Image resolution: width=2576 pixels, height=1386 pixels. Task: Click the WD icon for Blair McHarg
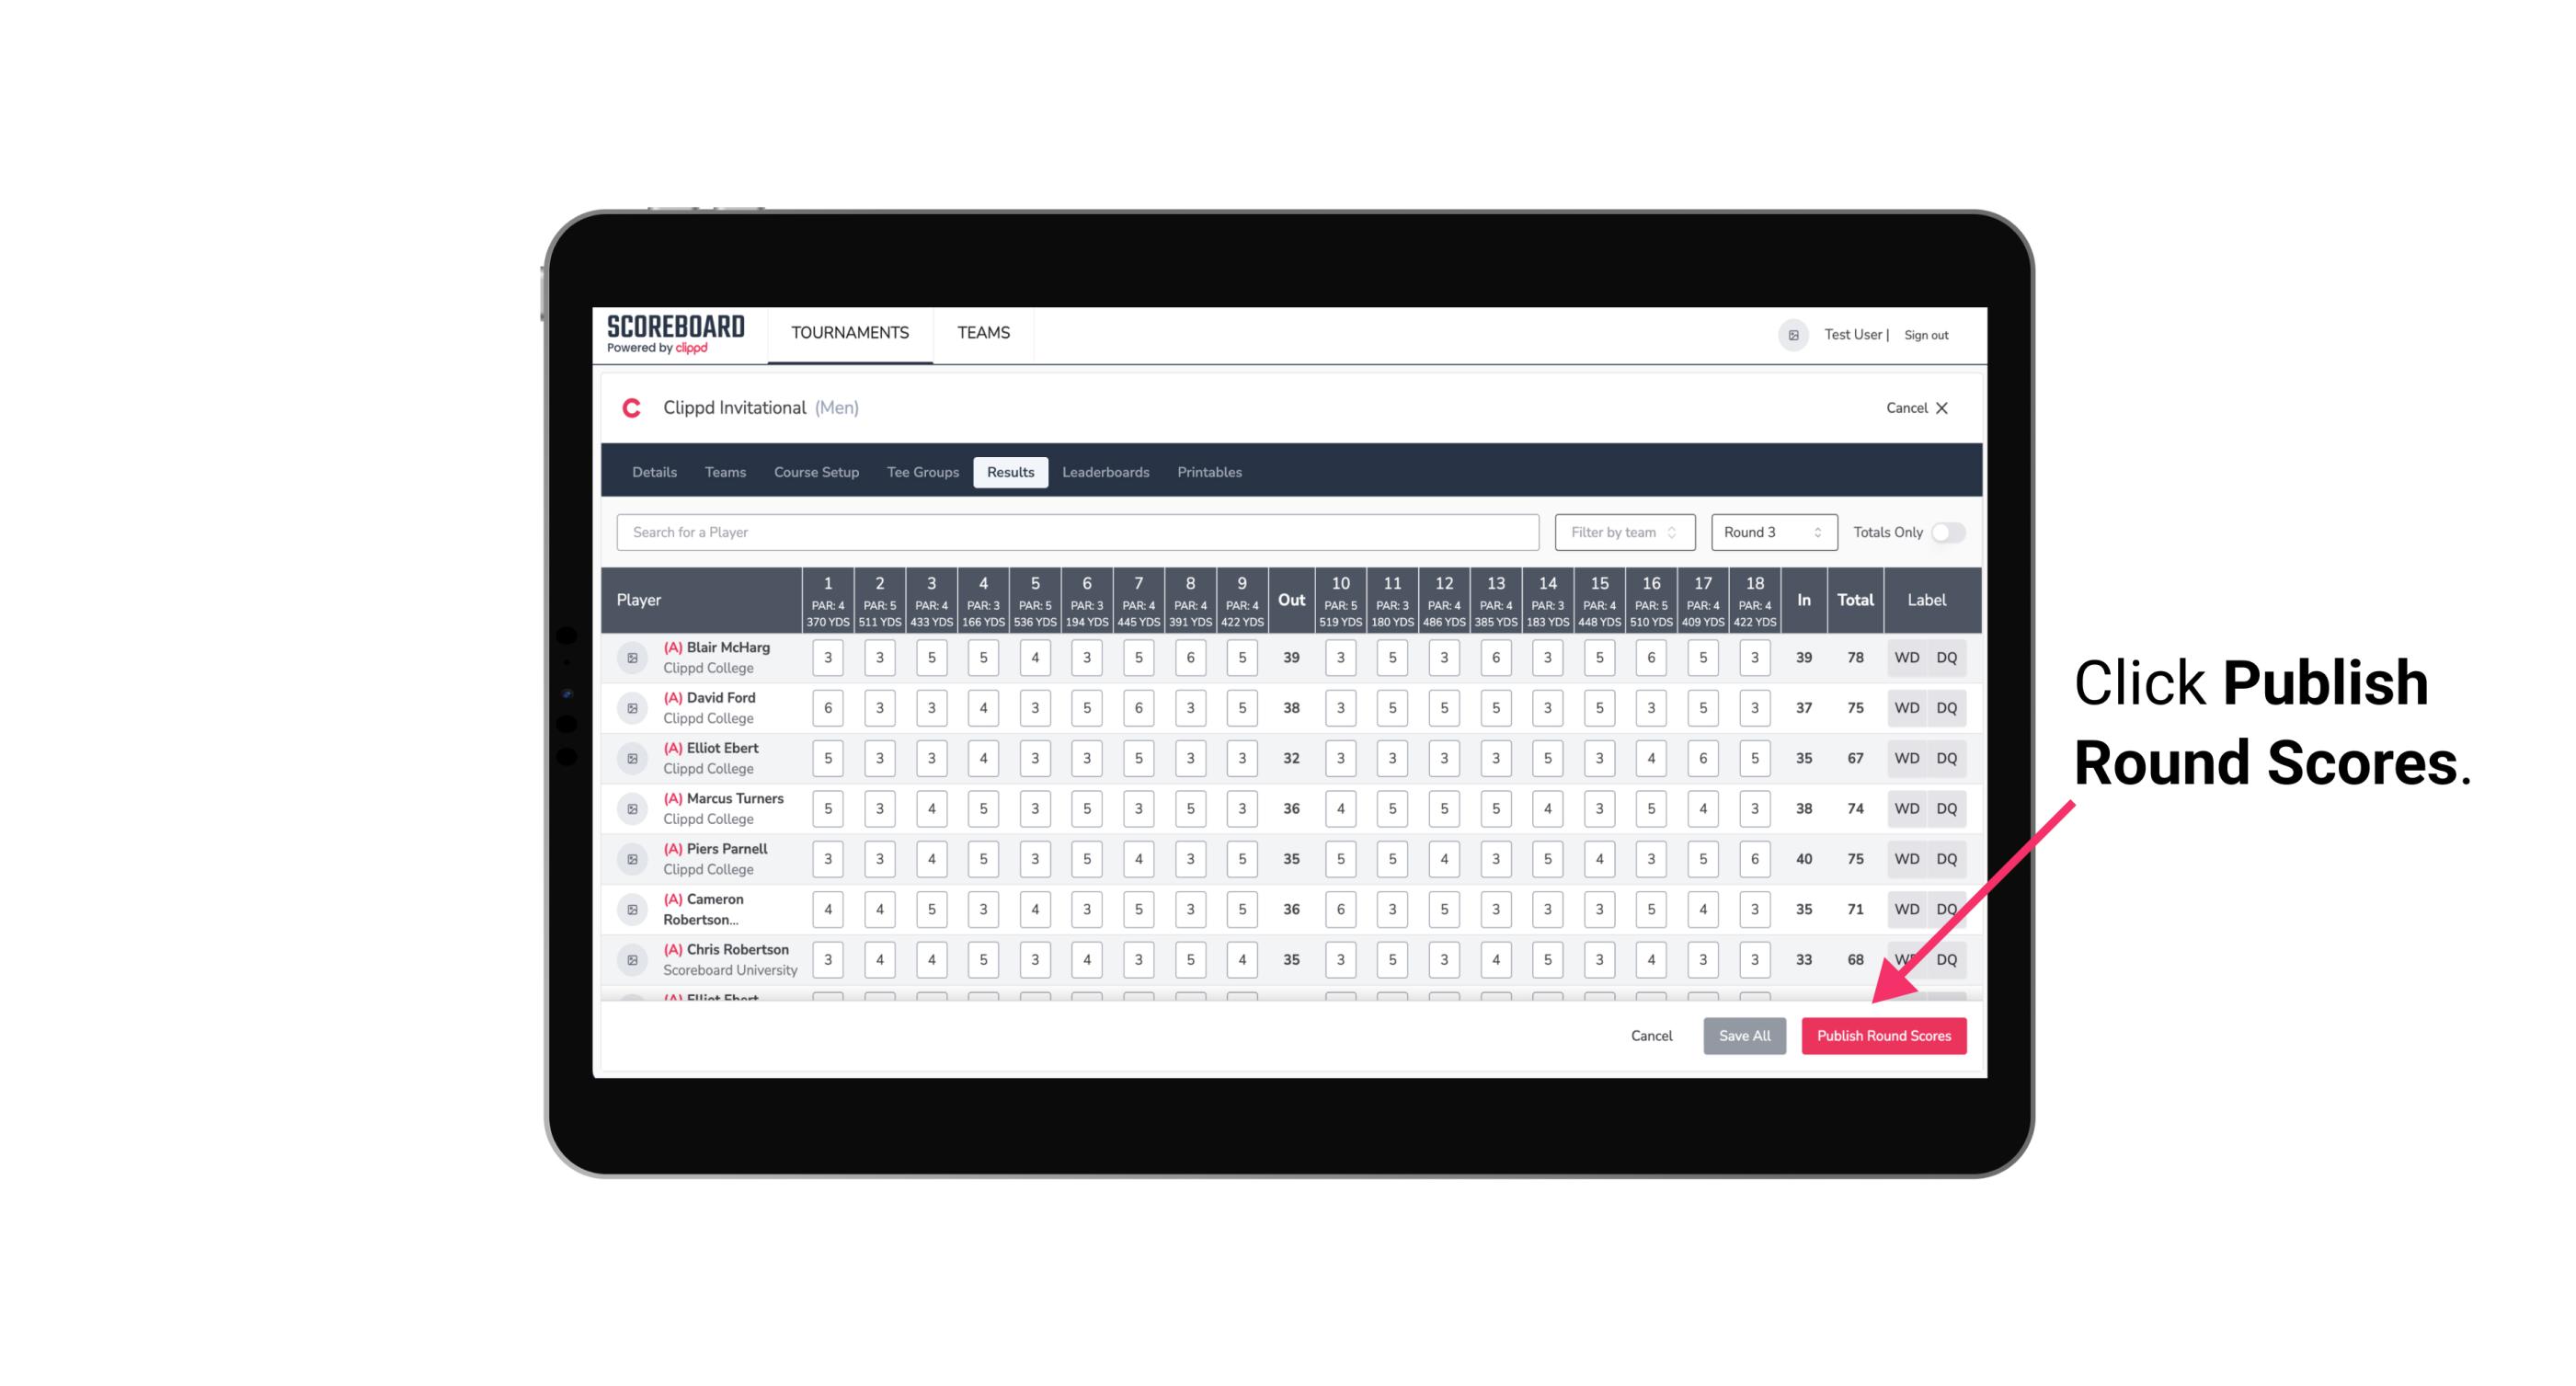(x=1906, y=658)
